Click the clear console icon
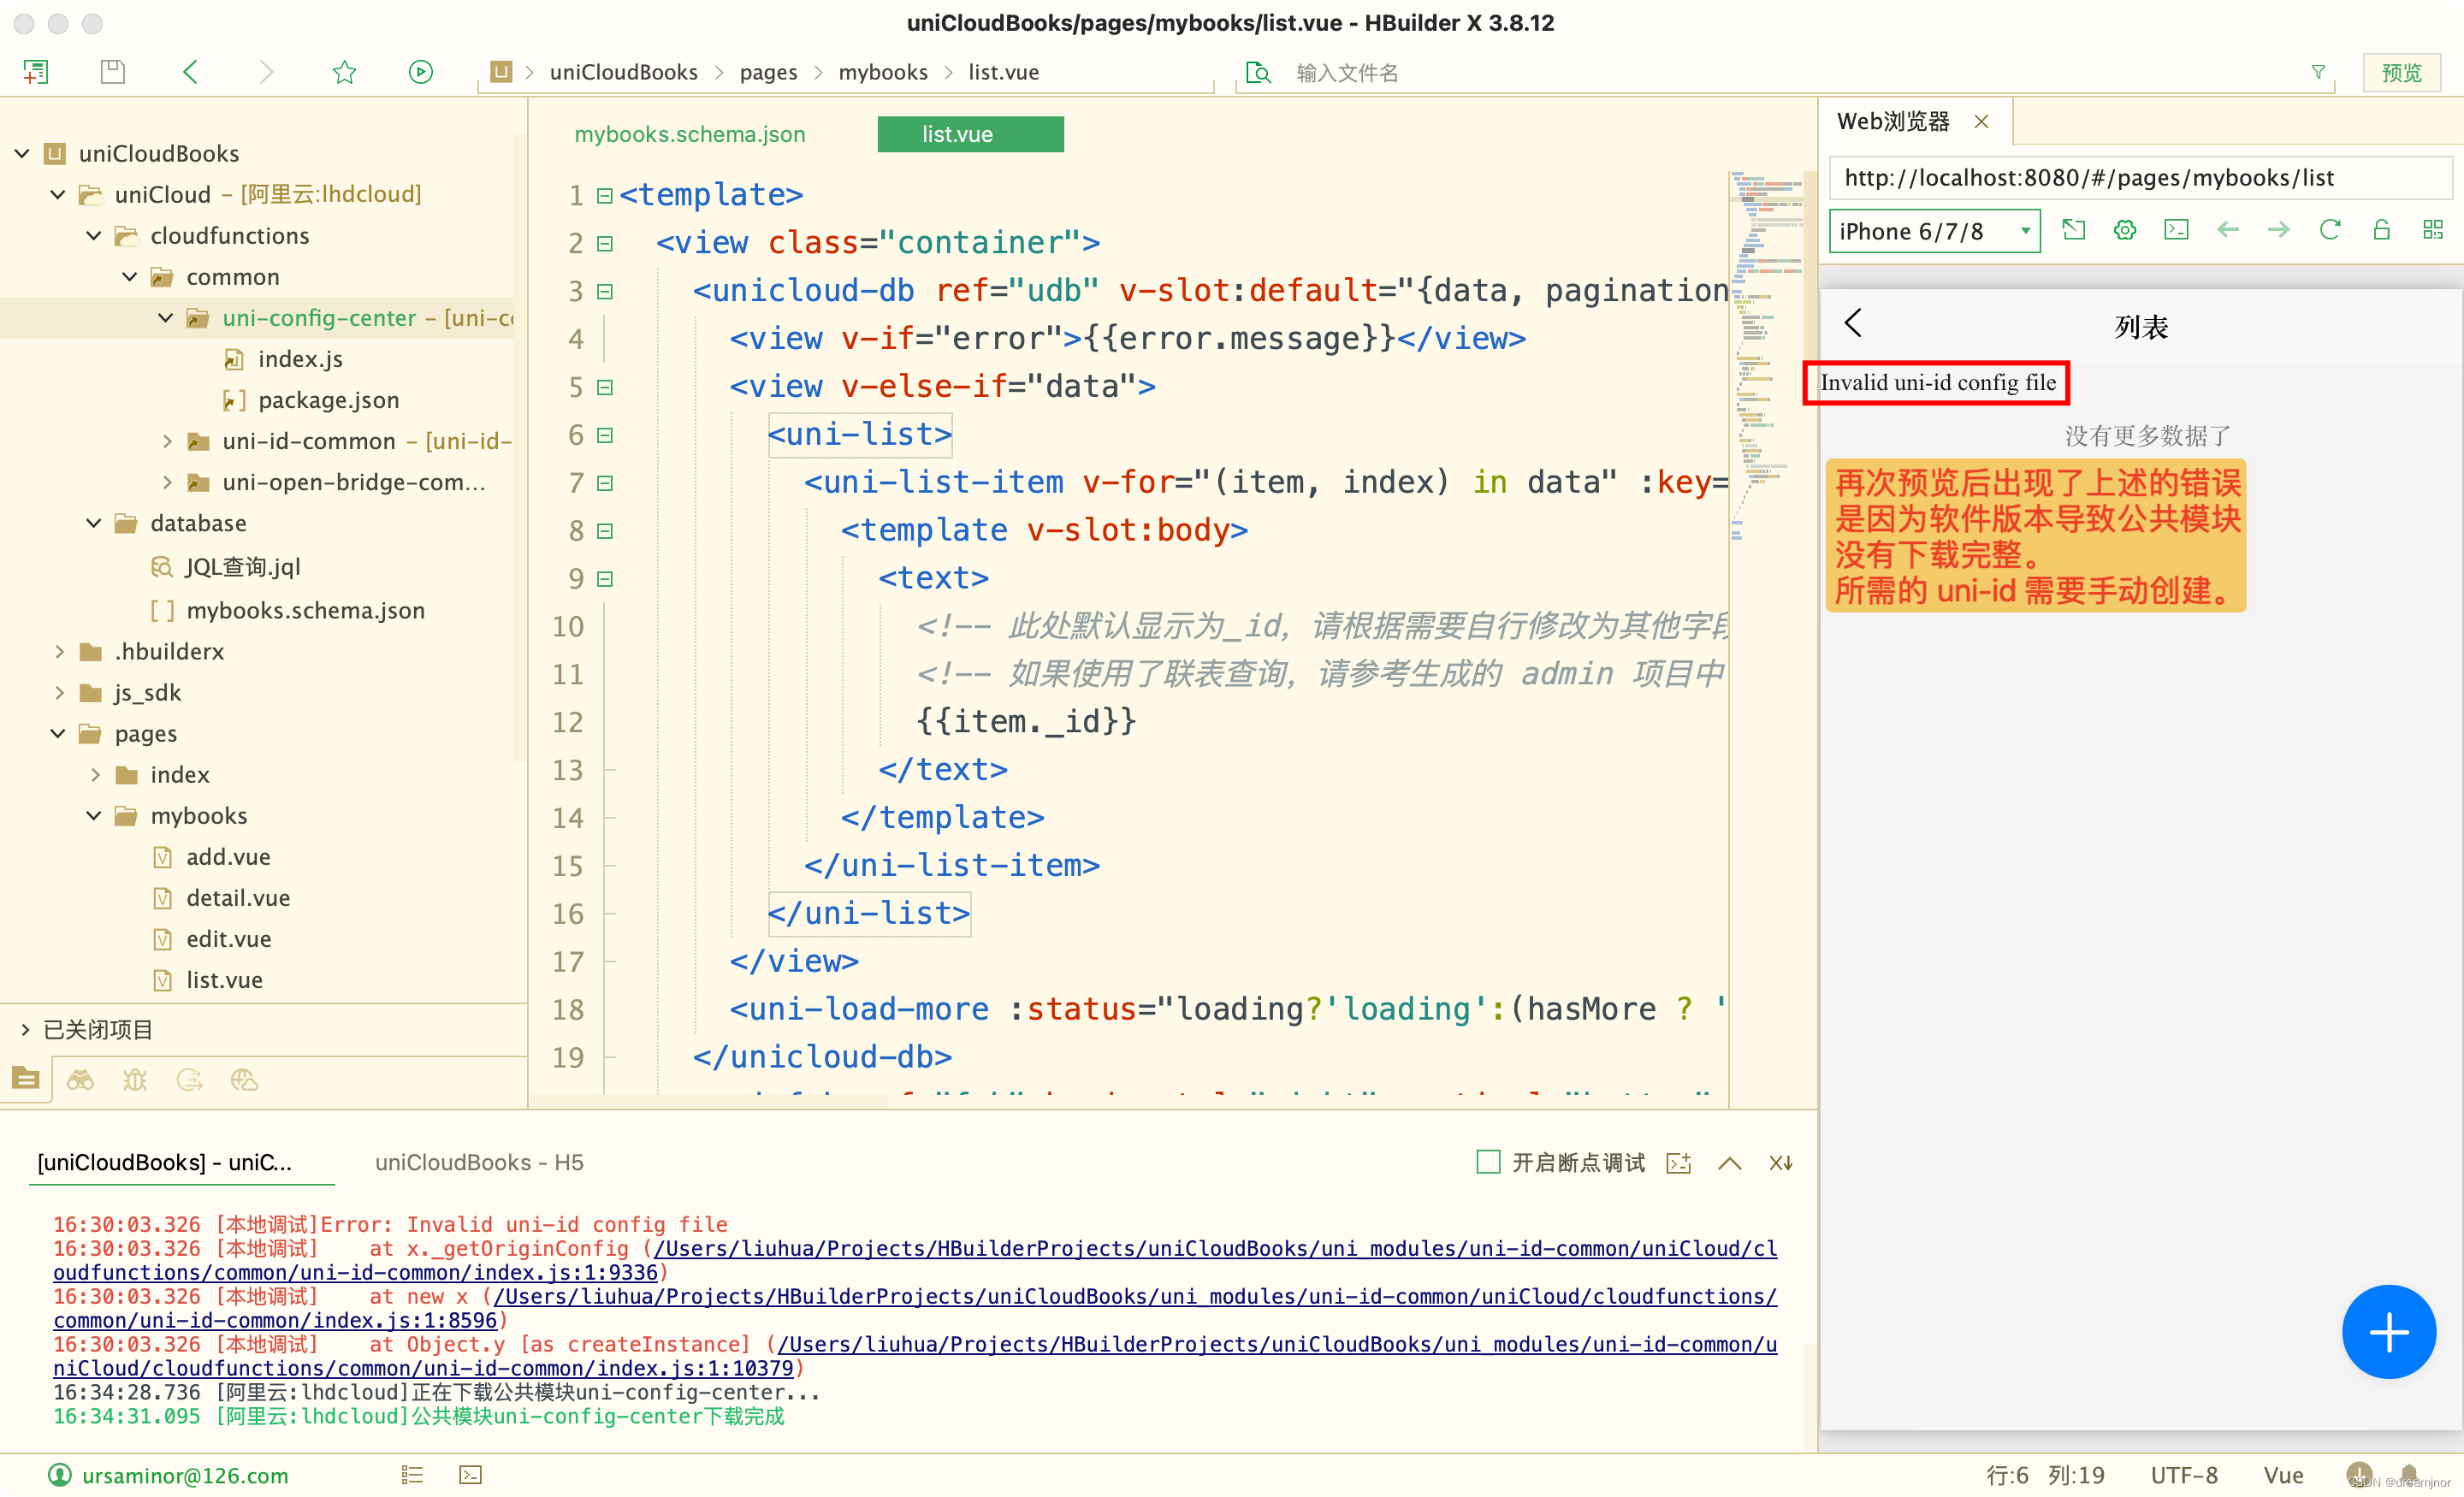 [x=1780, y=1163]
